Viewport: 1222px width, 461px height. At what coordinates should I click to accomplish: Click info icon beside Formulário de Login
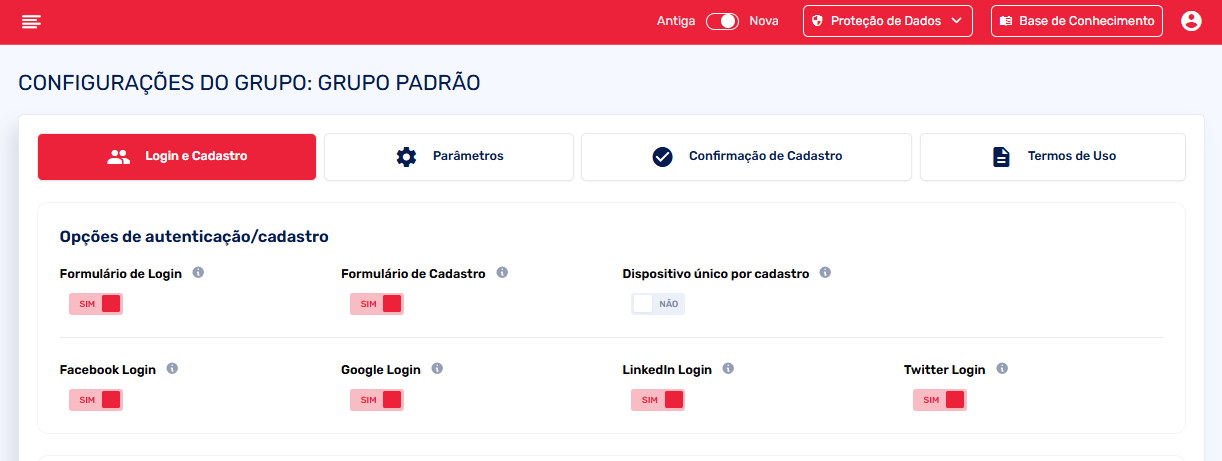pyautogui.click(x=198, y=272)
